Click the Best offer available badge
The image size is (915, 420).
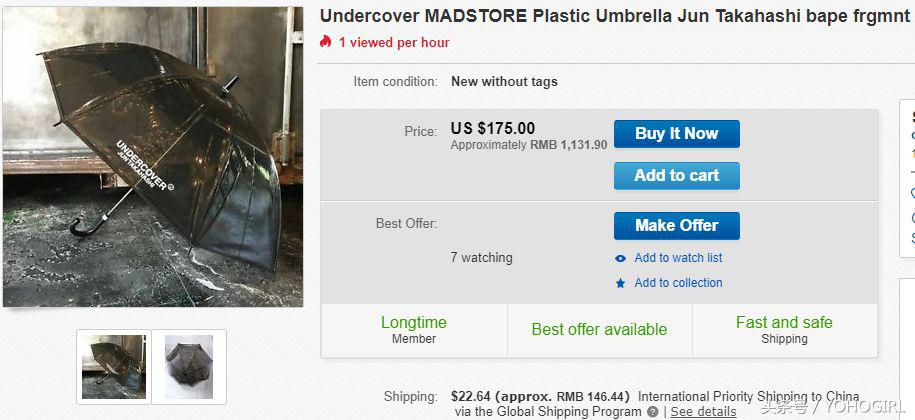pos(599,329)
